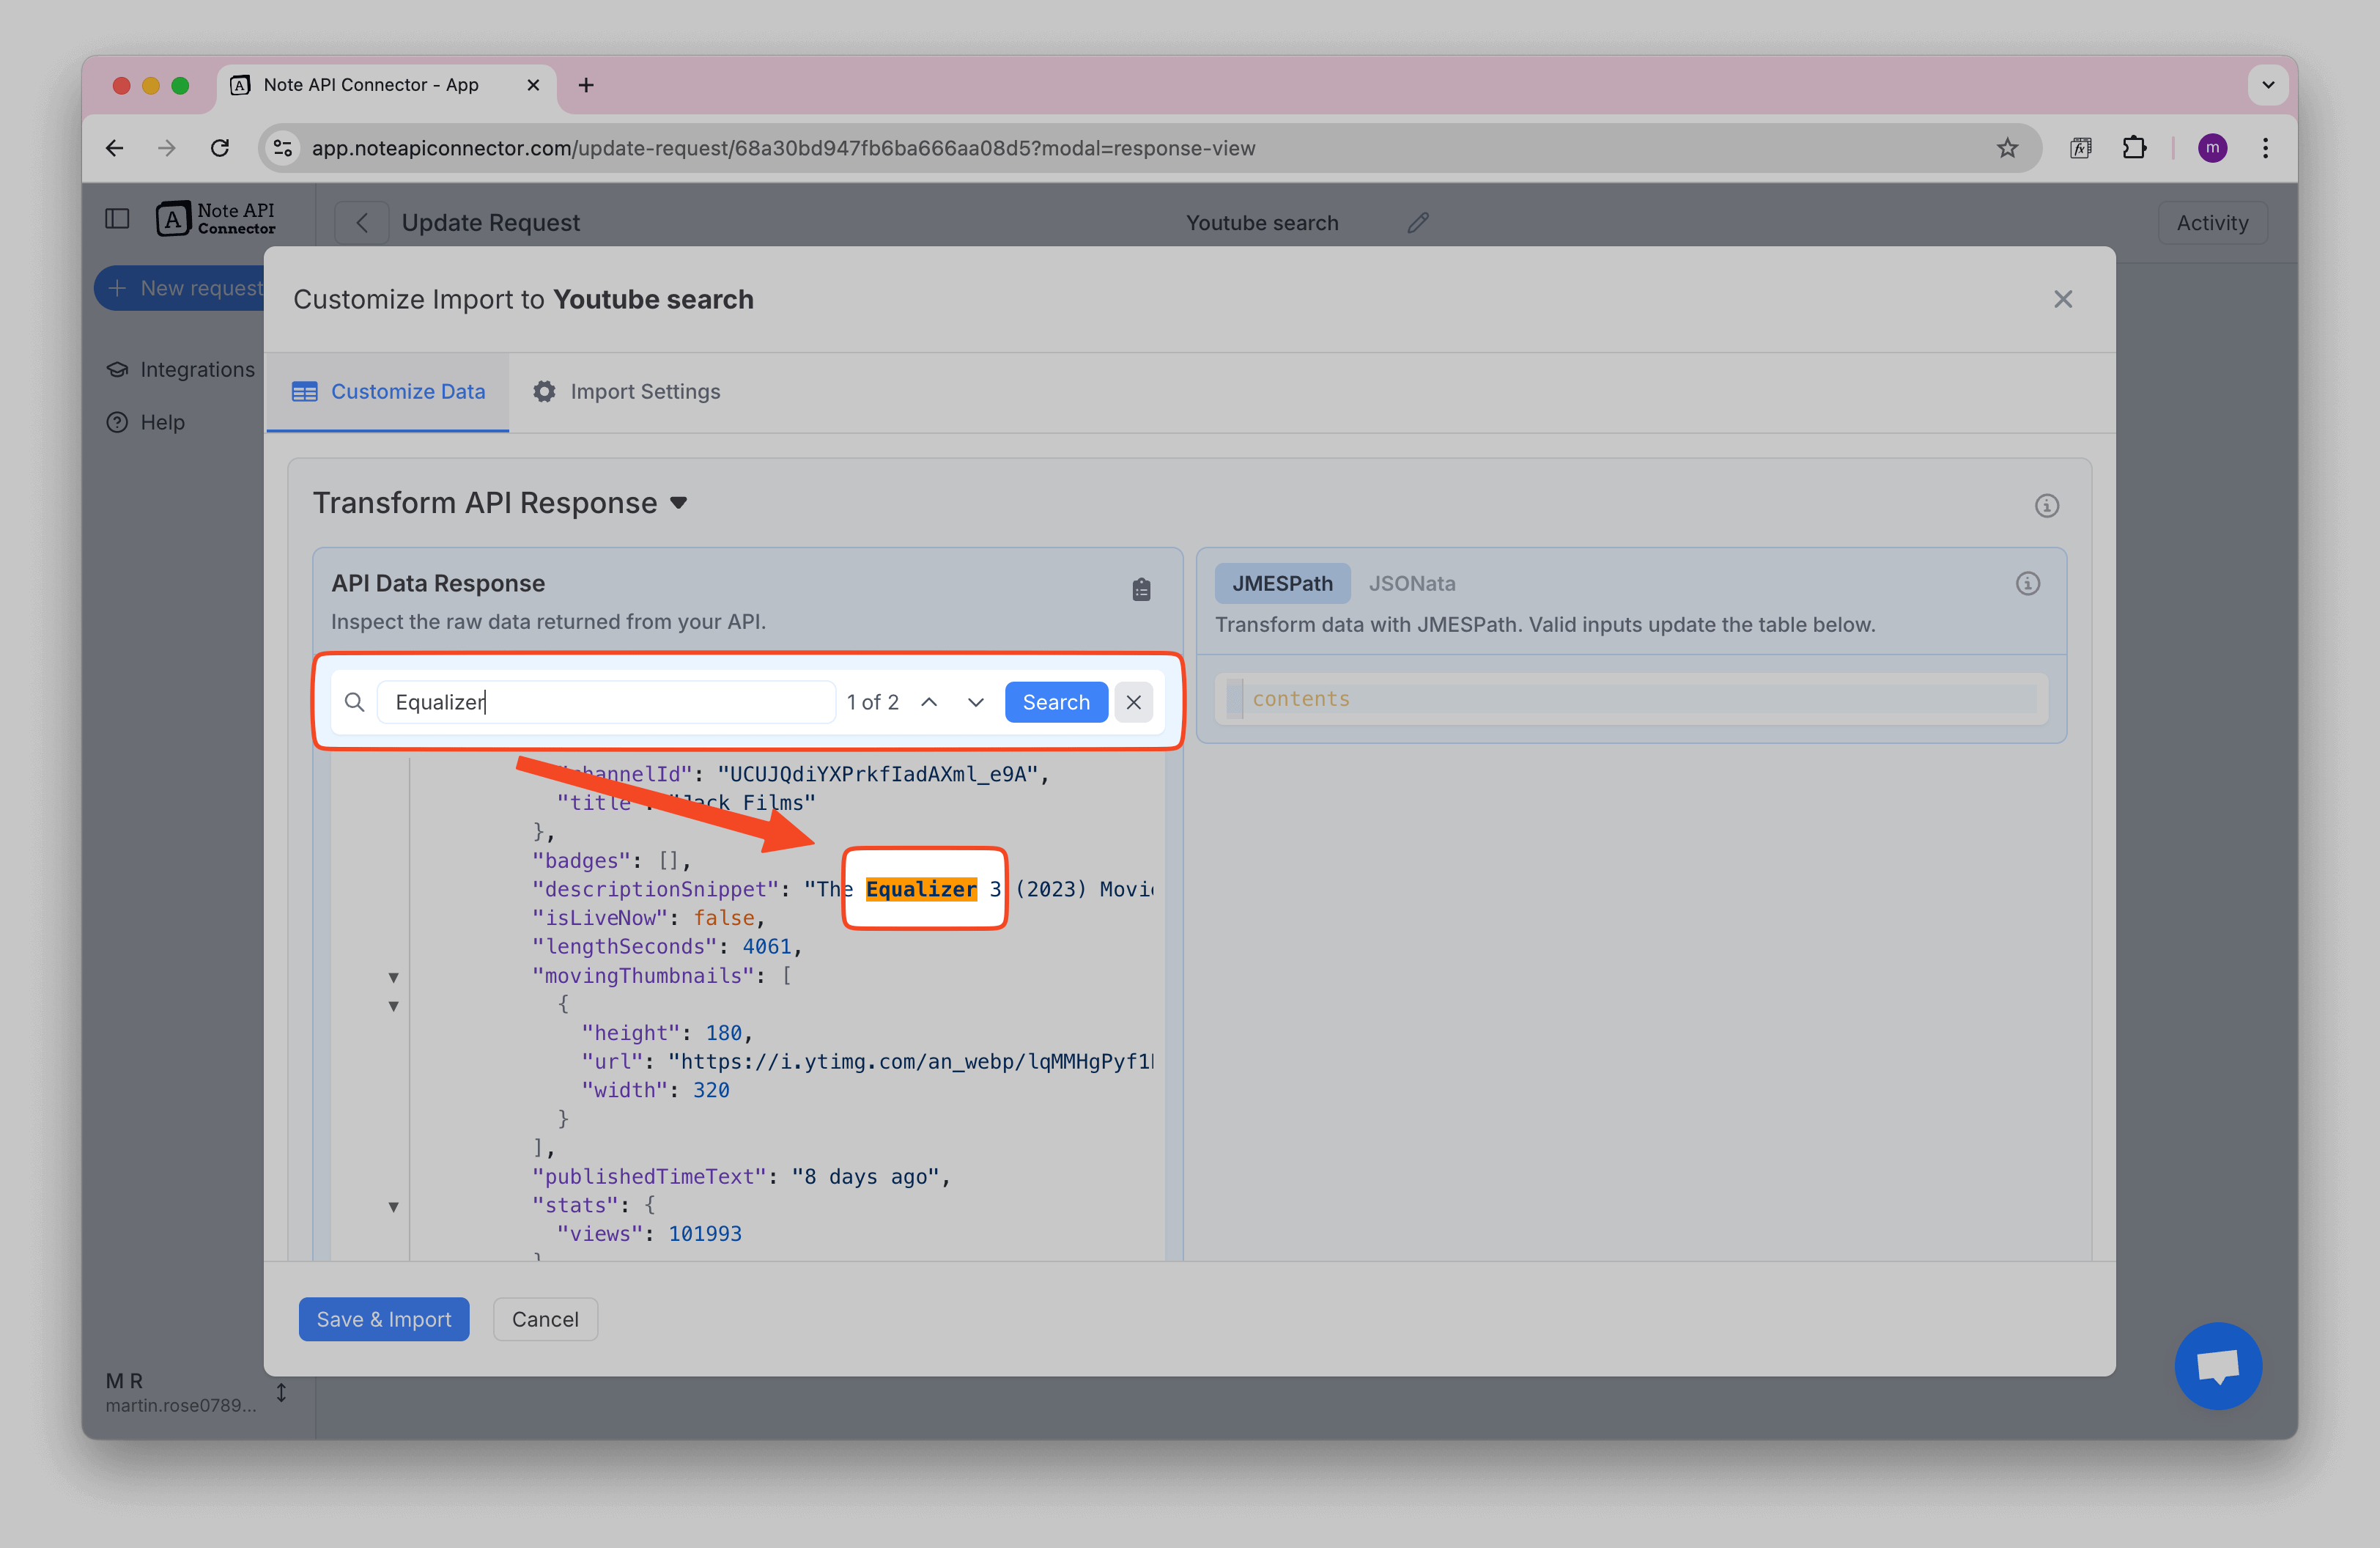Jump to next search match with down chevron
The width and height of the screenshot is (2380, 1548).
pos(975,702)
